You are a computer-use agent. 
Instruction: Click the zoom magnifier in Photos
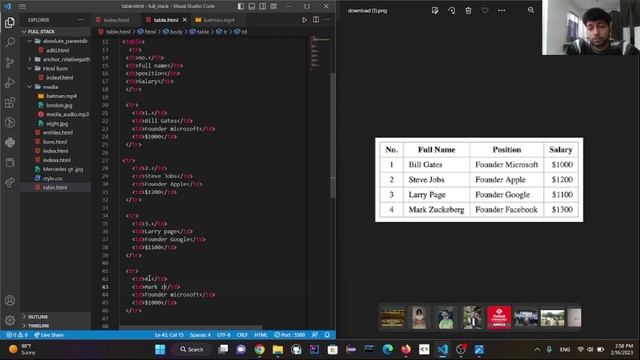[531, 10]
